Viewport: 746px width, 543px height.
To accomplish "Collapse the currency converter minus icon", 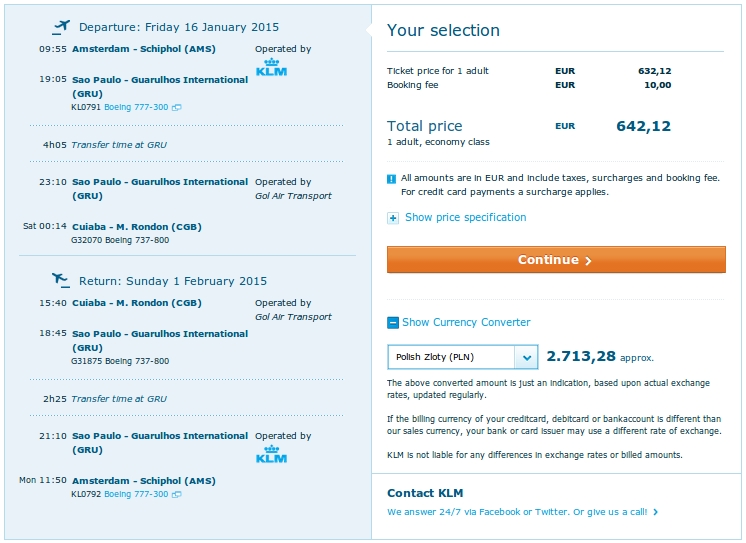I will (393, 323).
